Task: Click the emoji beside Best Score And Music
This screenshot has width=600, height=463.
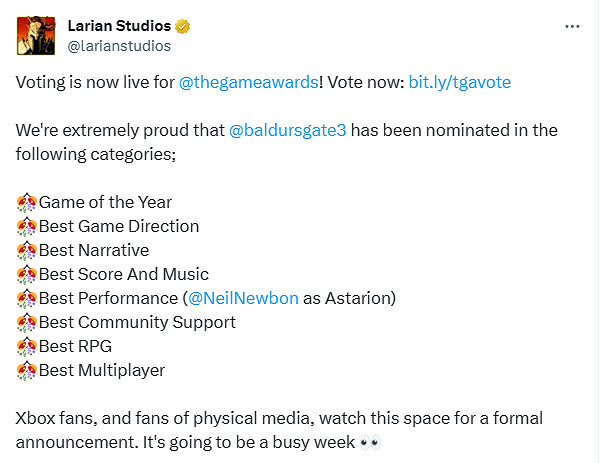Action: (27, 275)
